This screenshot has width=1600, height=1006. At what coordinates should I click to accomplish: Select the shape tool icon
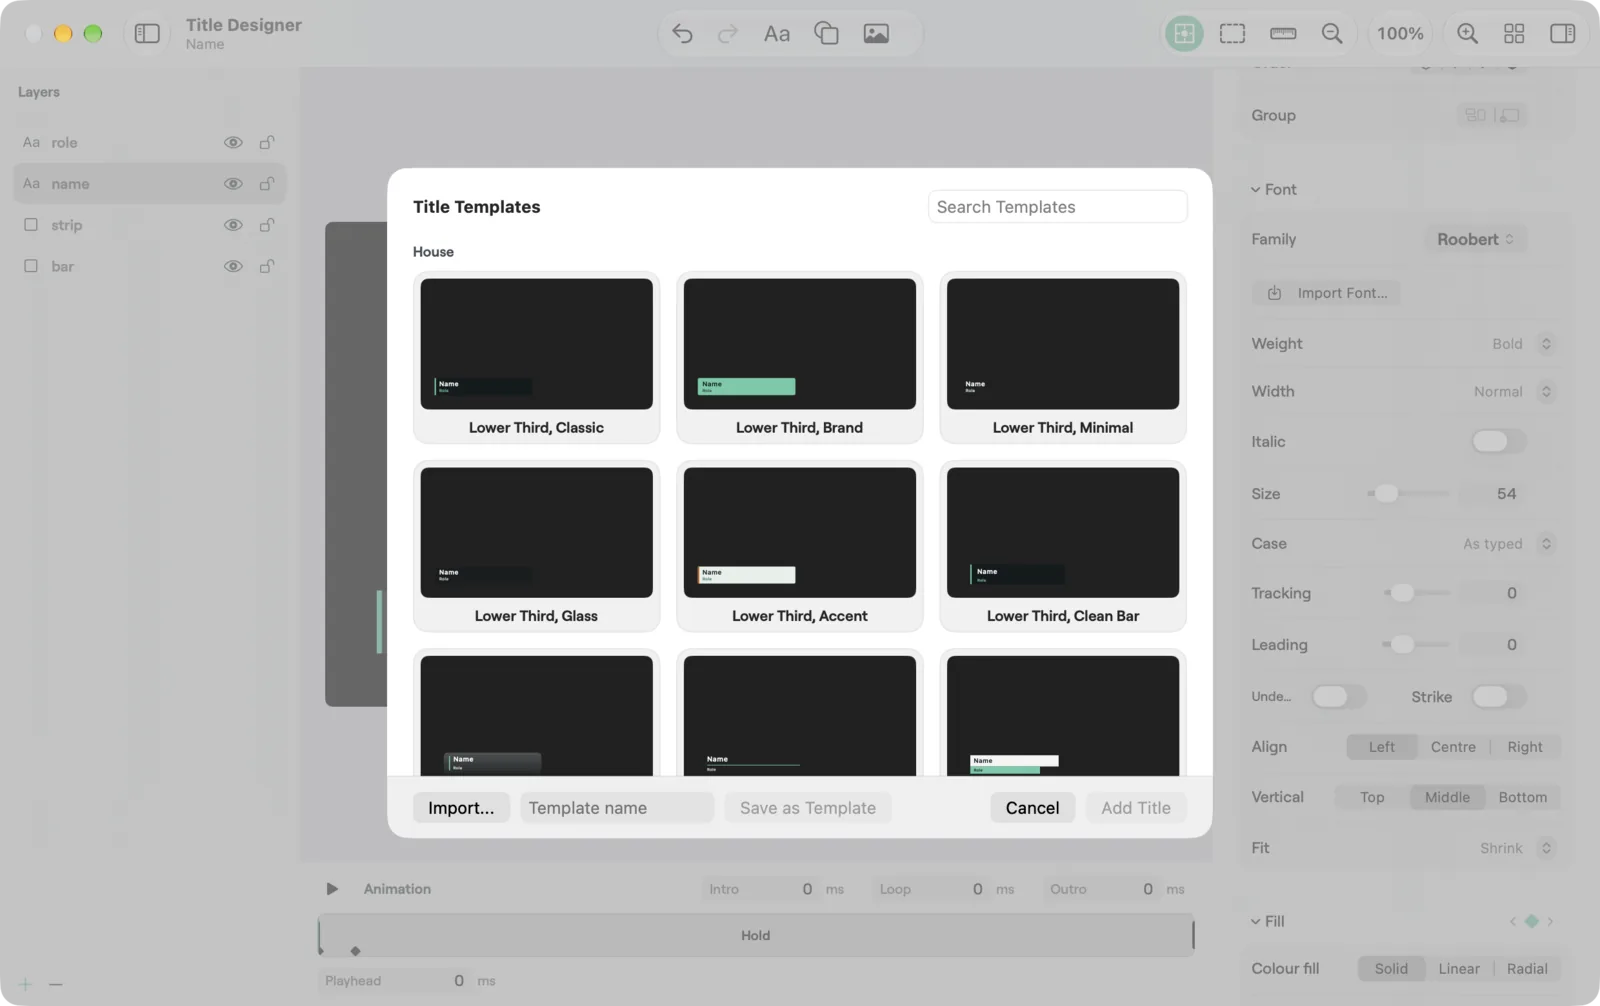(826, 33)
